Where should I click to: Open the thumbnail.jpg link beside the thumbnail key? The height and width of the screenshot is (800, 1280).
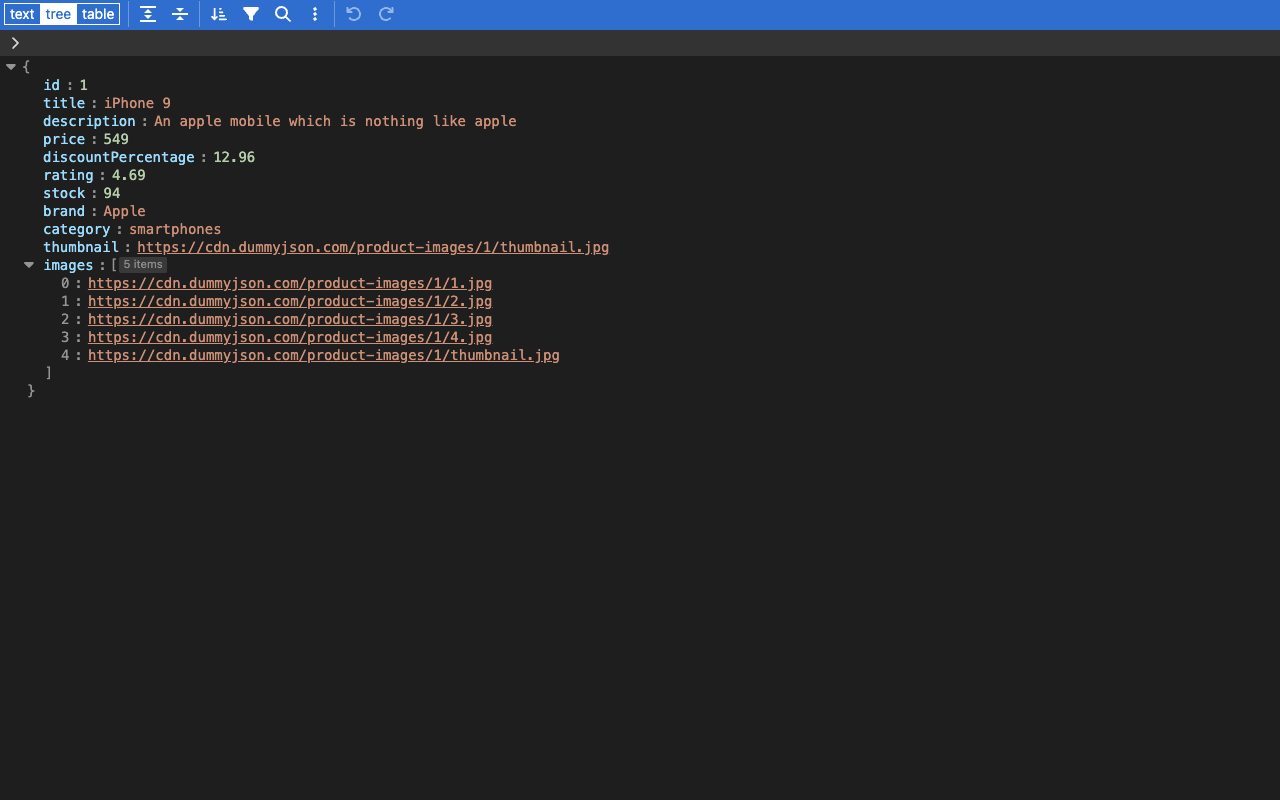click(x=373, y=247)
